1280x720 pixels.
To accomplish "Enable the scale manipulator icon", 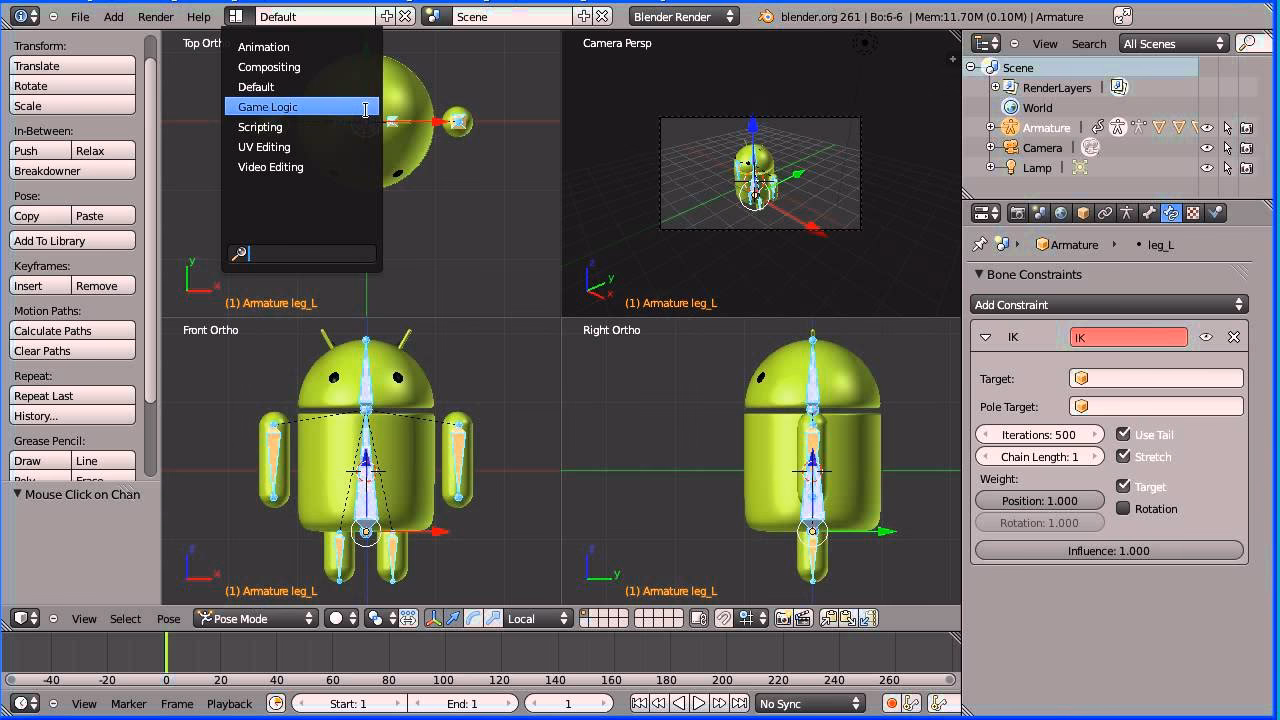I will pos(493,618).
